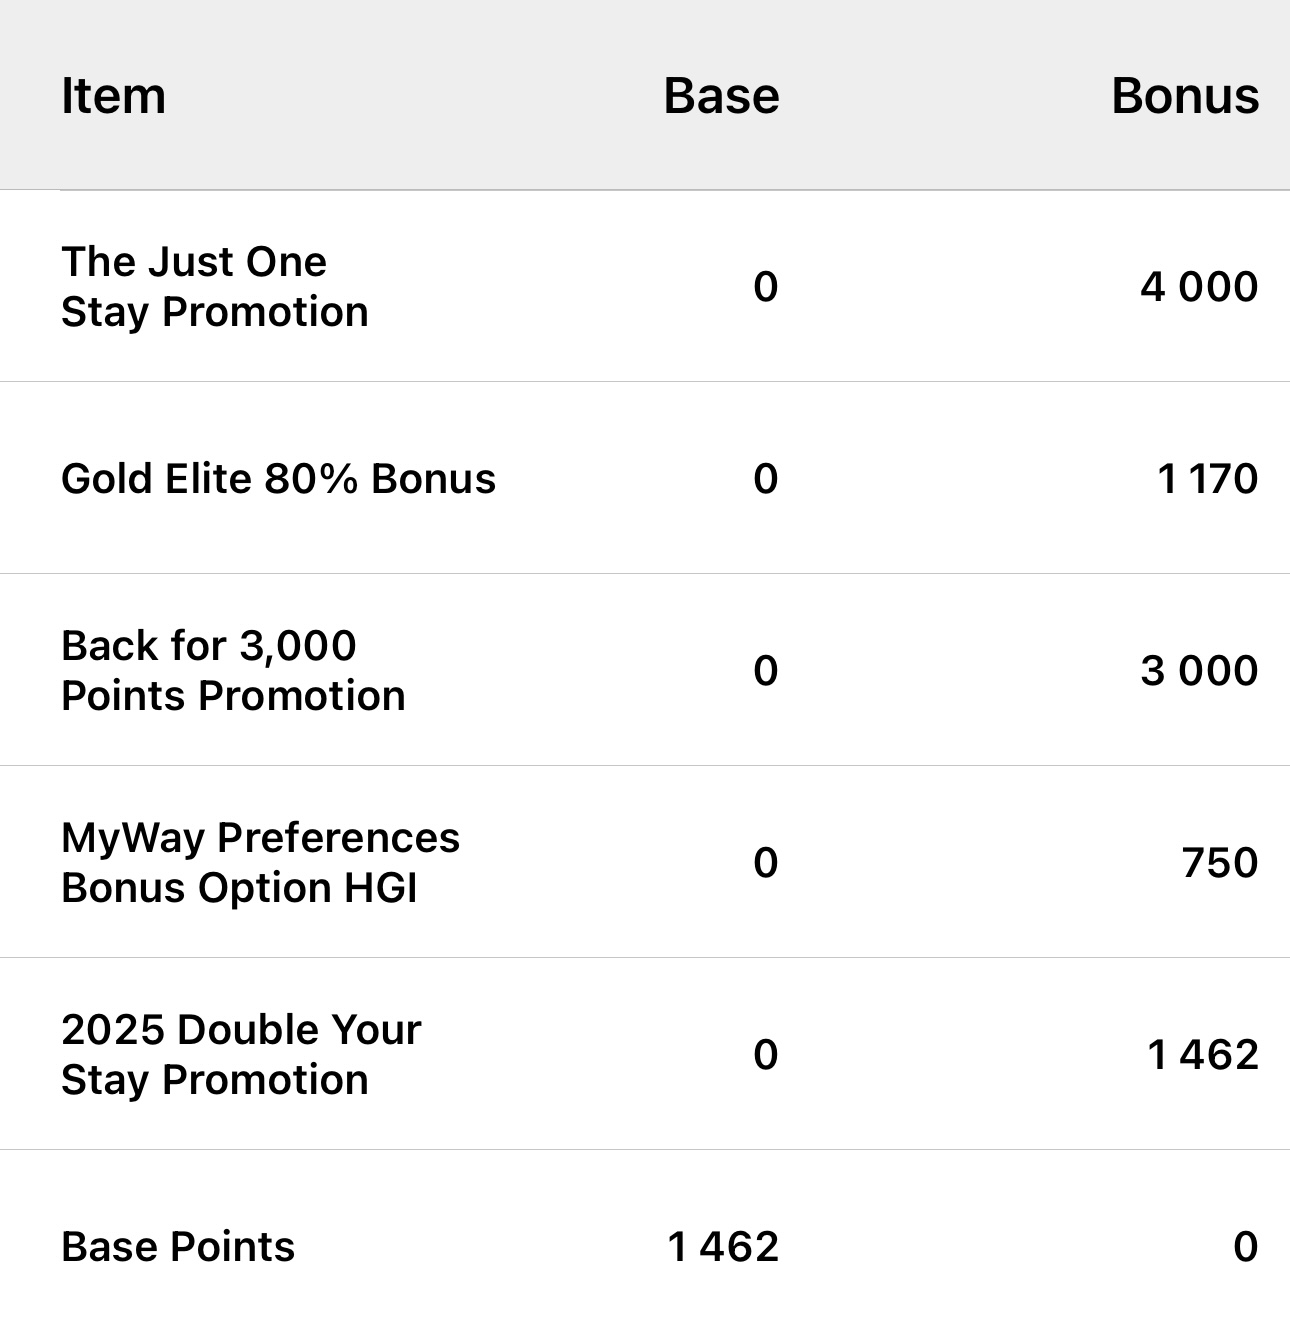This screenshot has width=1290, height=1332.
Task: Tap the 750 bonus value
Action: [x=1220, y=863]
